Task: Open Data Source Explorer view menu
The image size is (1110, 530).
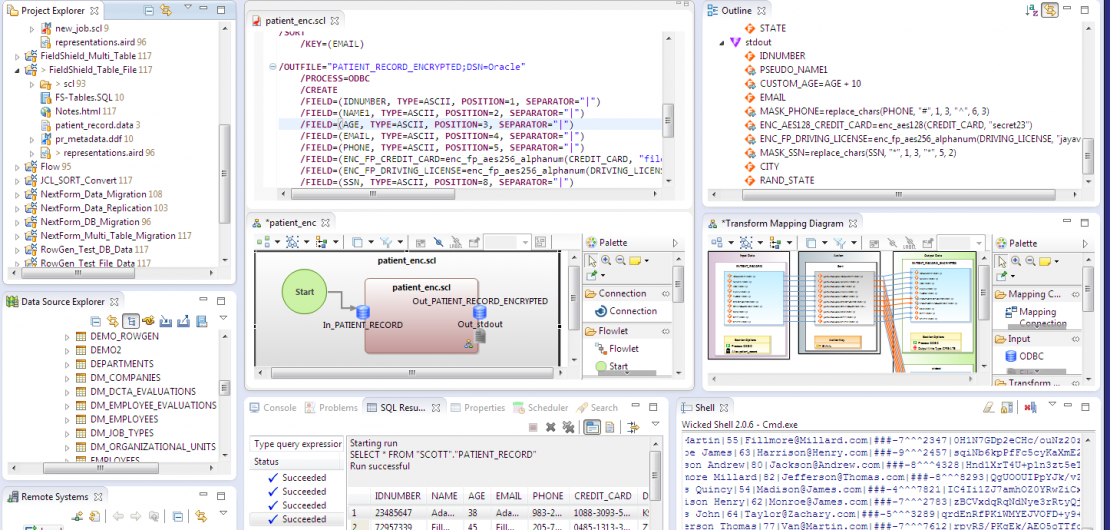Action: pyautogui.click(x=224, y=318)
